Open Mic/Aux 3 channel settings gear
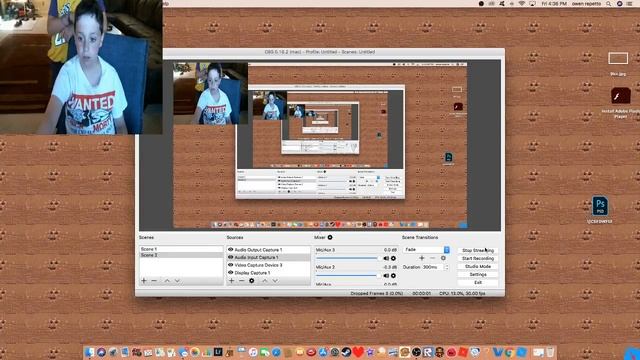Viewport: 640px width, 360px height. (393, 258)
